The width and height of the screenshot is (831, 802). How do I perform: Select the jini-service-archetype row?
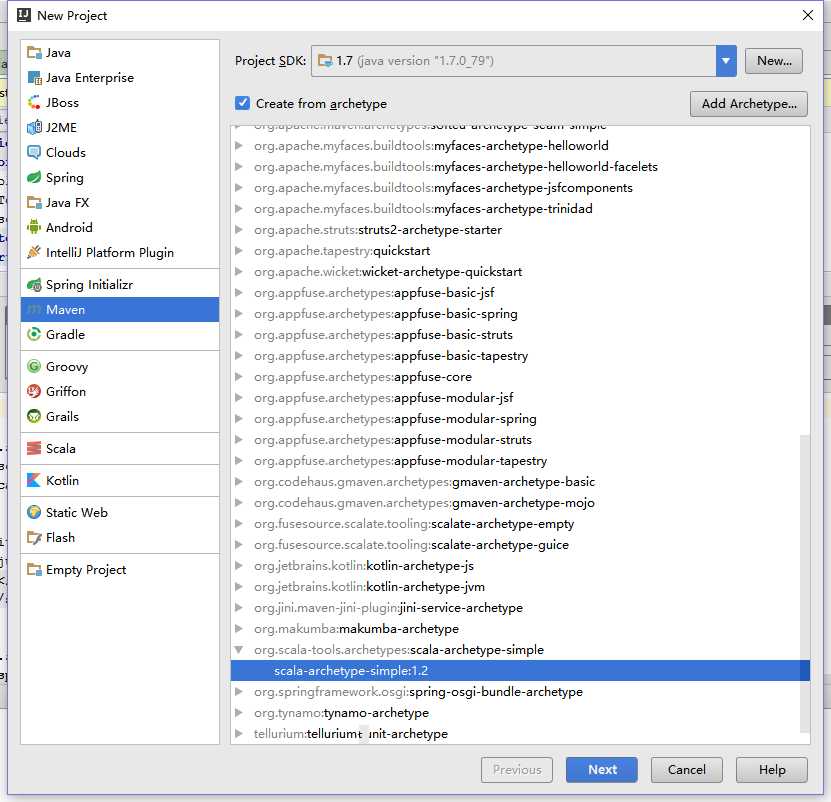coord(520,607)
